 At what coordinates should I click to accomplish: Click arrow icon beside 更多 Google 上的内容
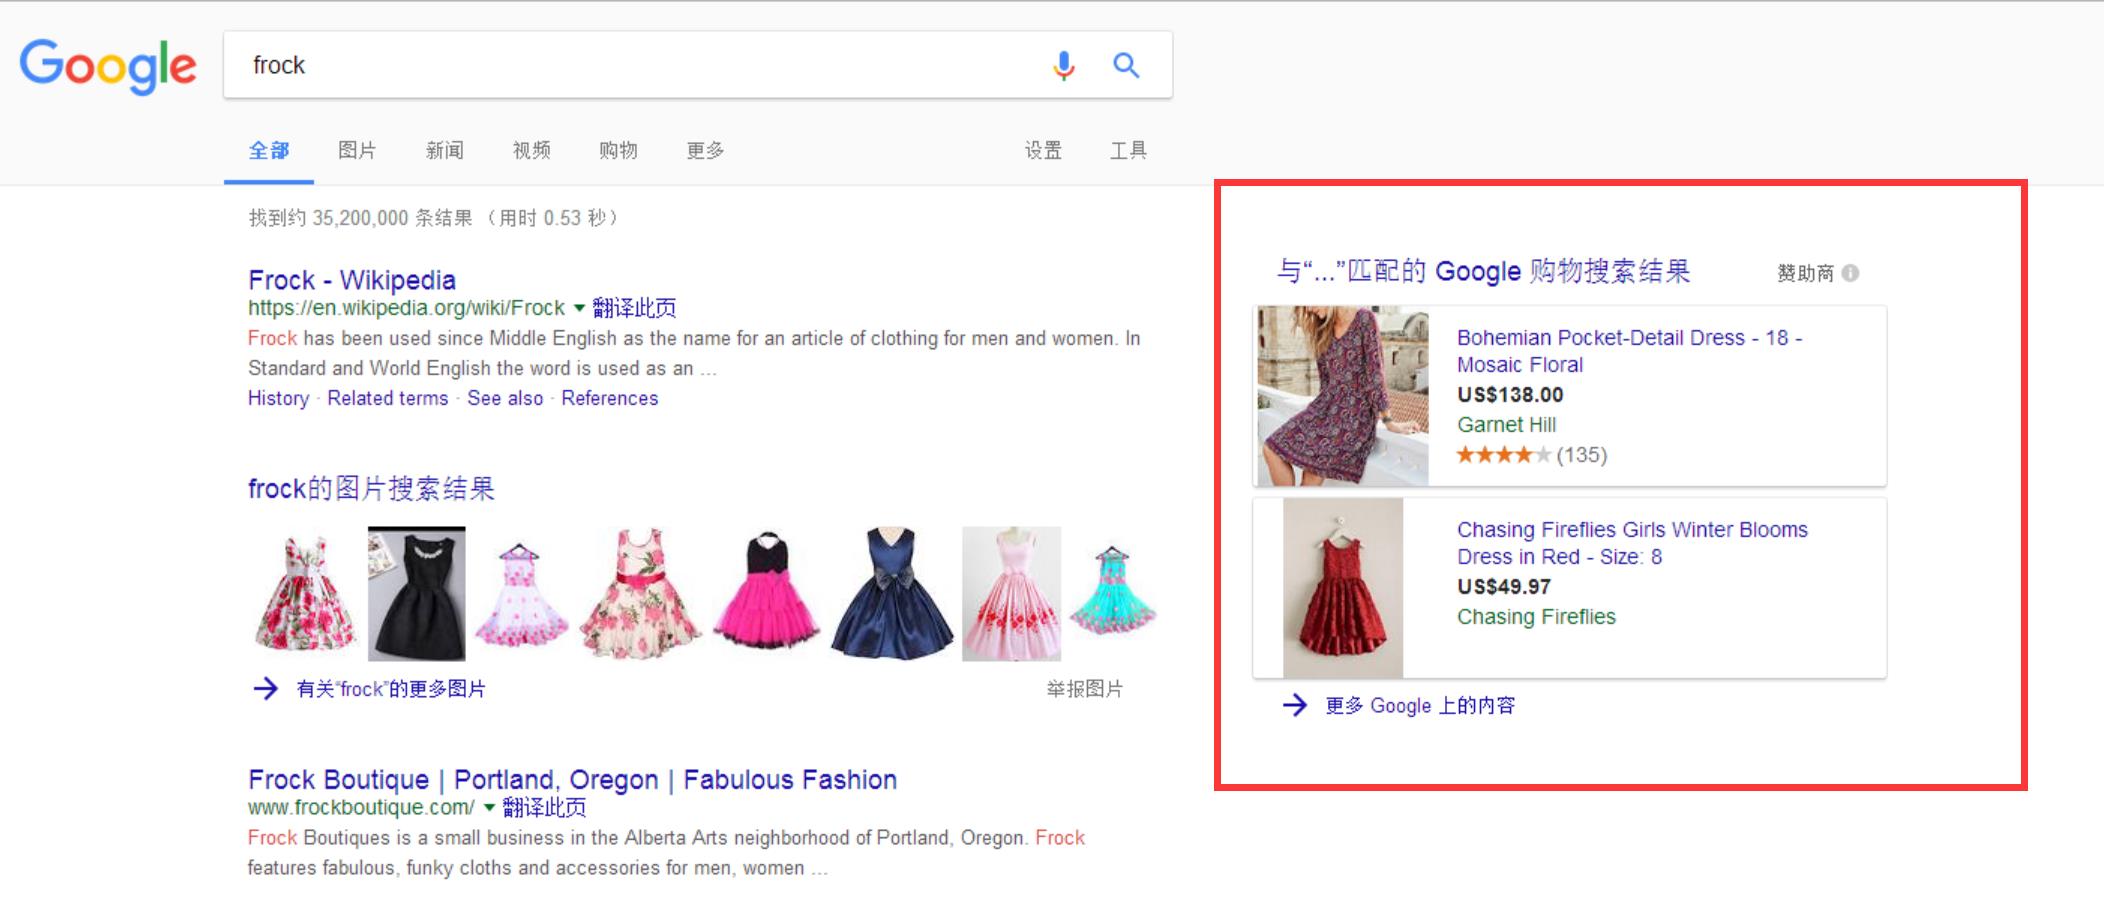1295,705
